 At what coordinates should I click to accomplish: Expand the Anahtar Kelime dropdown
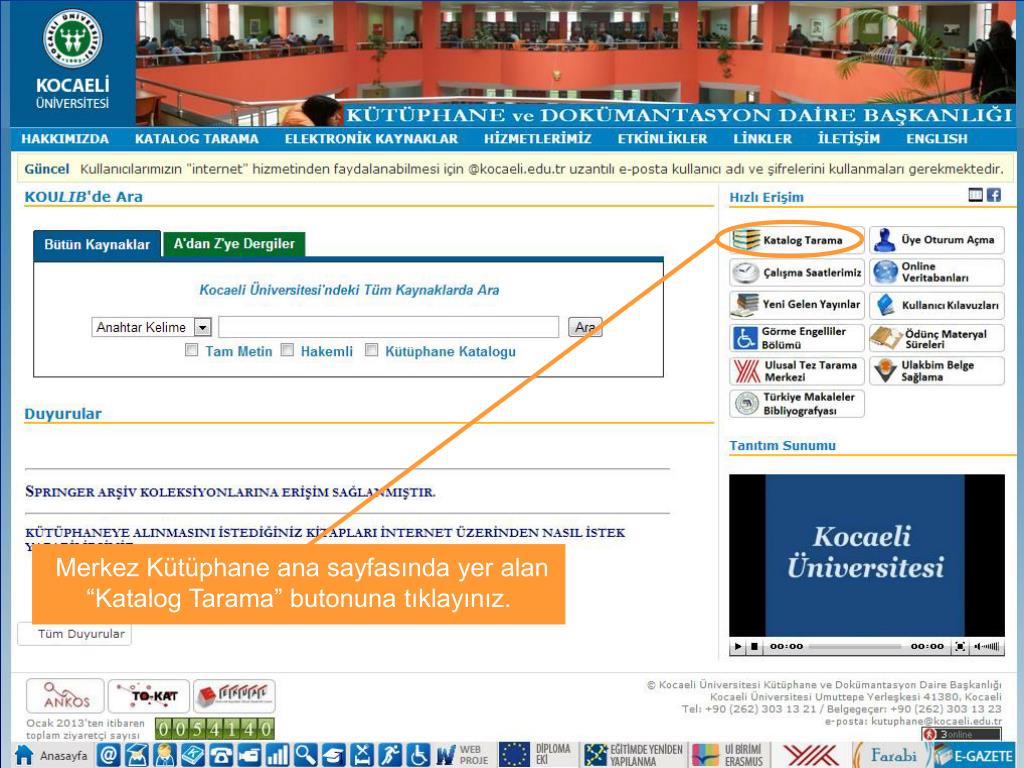(203, 327)
